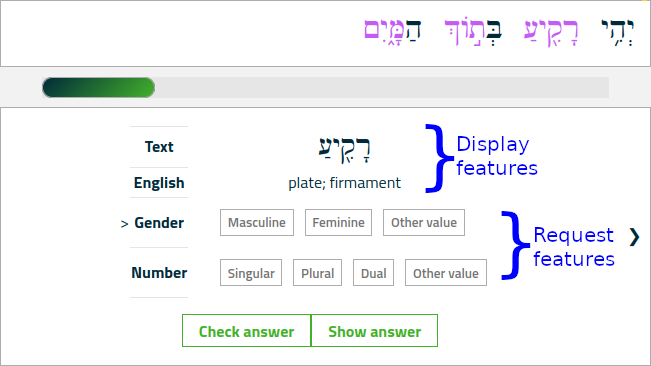Click the Check answer button
Viewport: 651px width, 366px height.
pyautogui.click(x=246, y=331)
